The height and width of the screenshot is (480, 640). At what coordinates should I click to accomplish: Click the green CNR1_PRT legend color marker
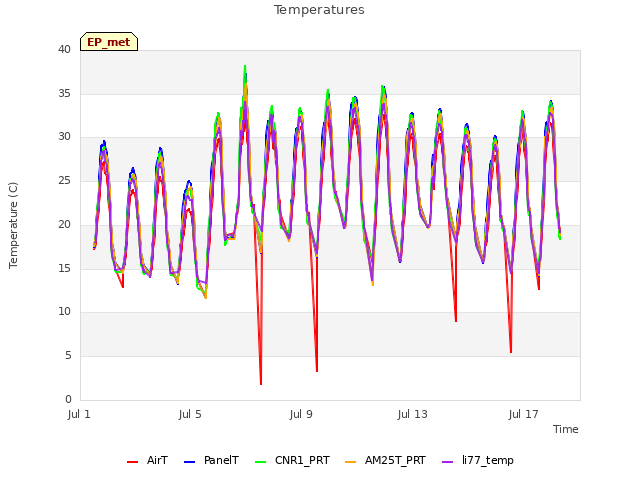pos(260,462)
